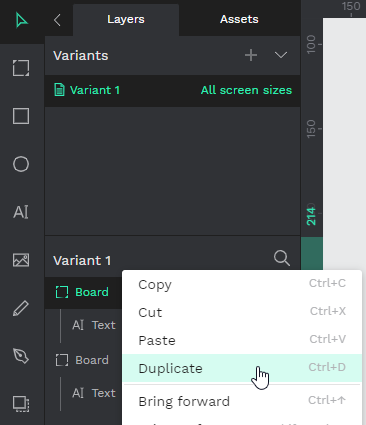Switch to the Assets tab
Viewport: 366px width, 425px height.
pos(239,19)
